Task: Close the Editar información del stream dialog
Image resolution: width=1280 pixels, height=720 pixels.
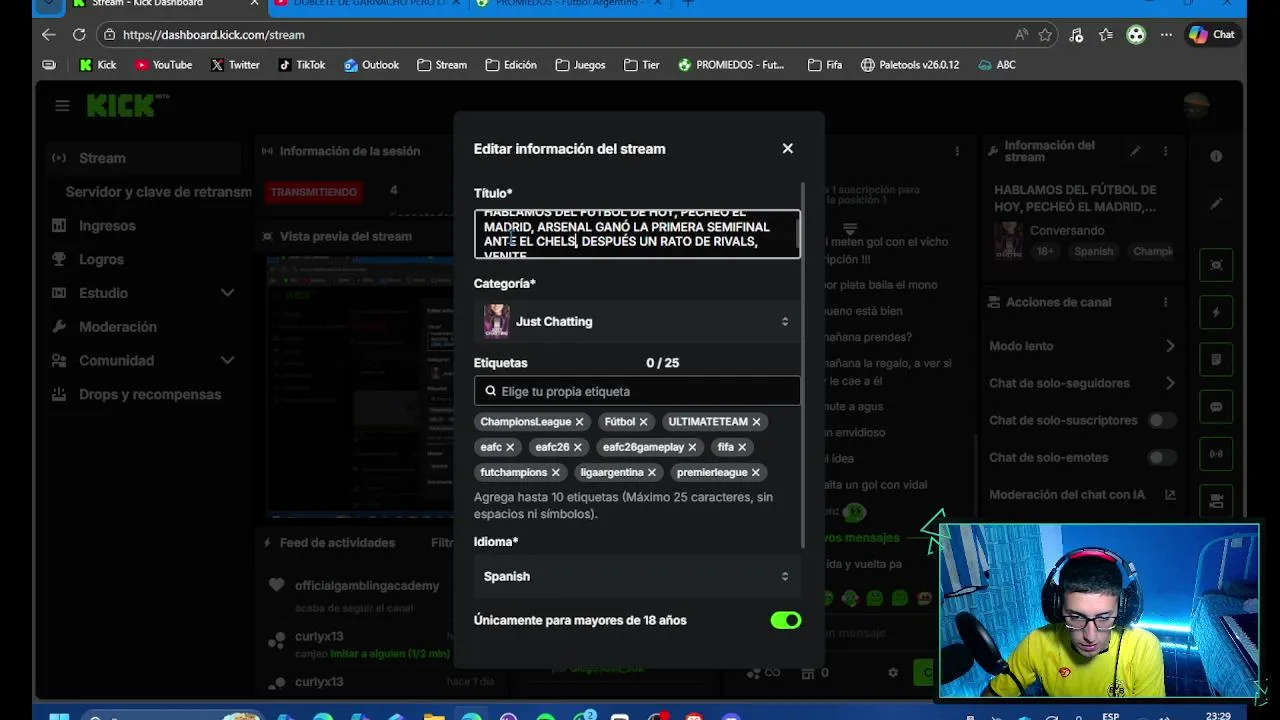Action: [x=788, y=148]
